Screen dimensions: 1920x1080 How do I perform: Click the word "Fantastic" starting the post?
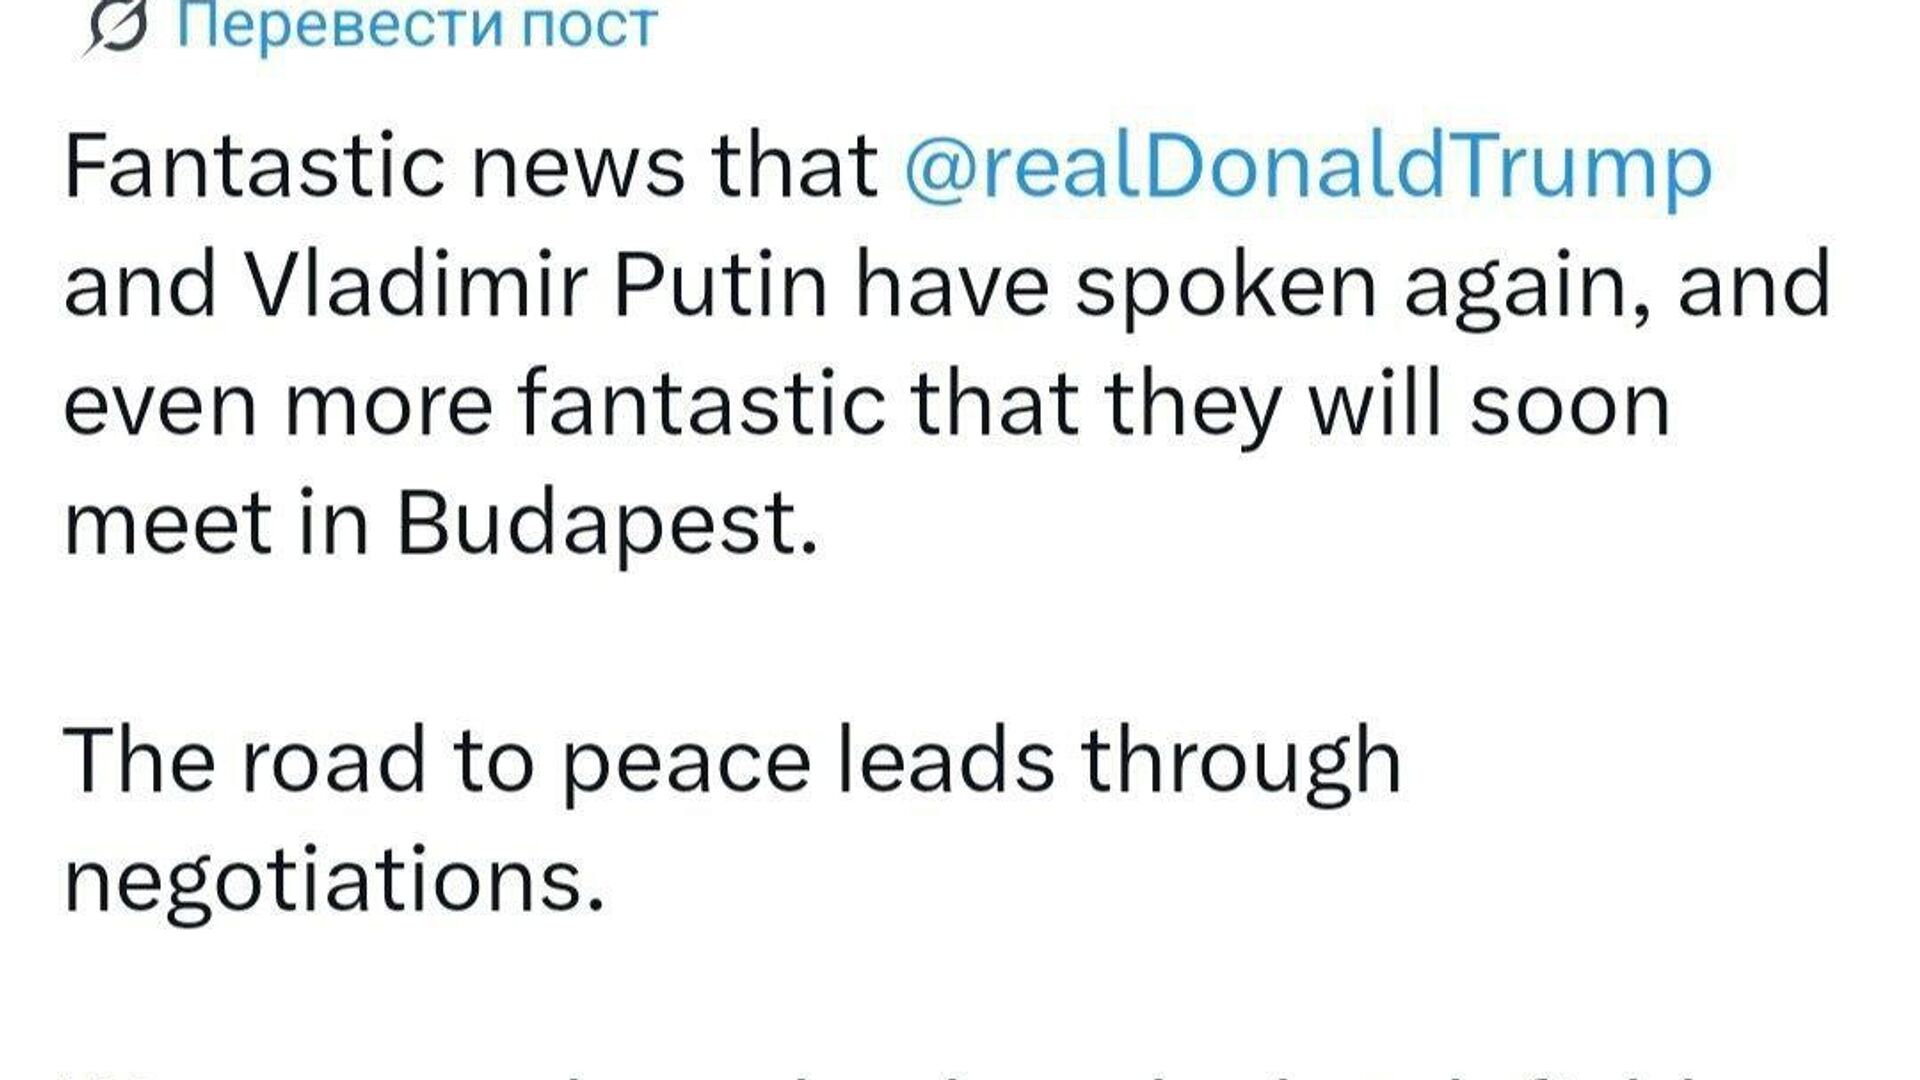click(x=254, y=167)
